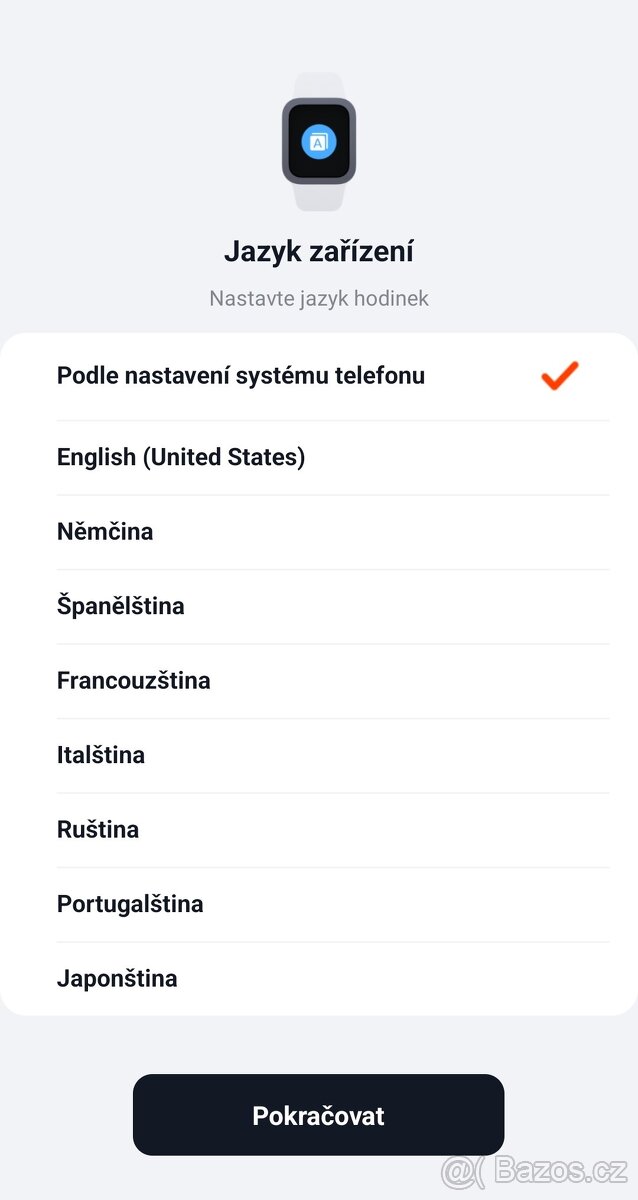Click the Jazyk zařízení heading

(318, 251)
